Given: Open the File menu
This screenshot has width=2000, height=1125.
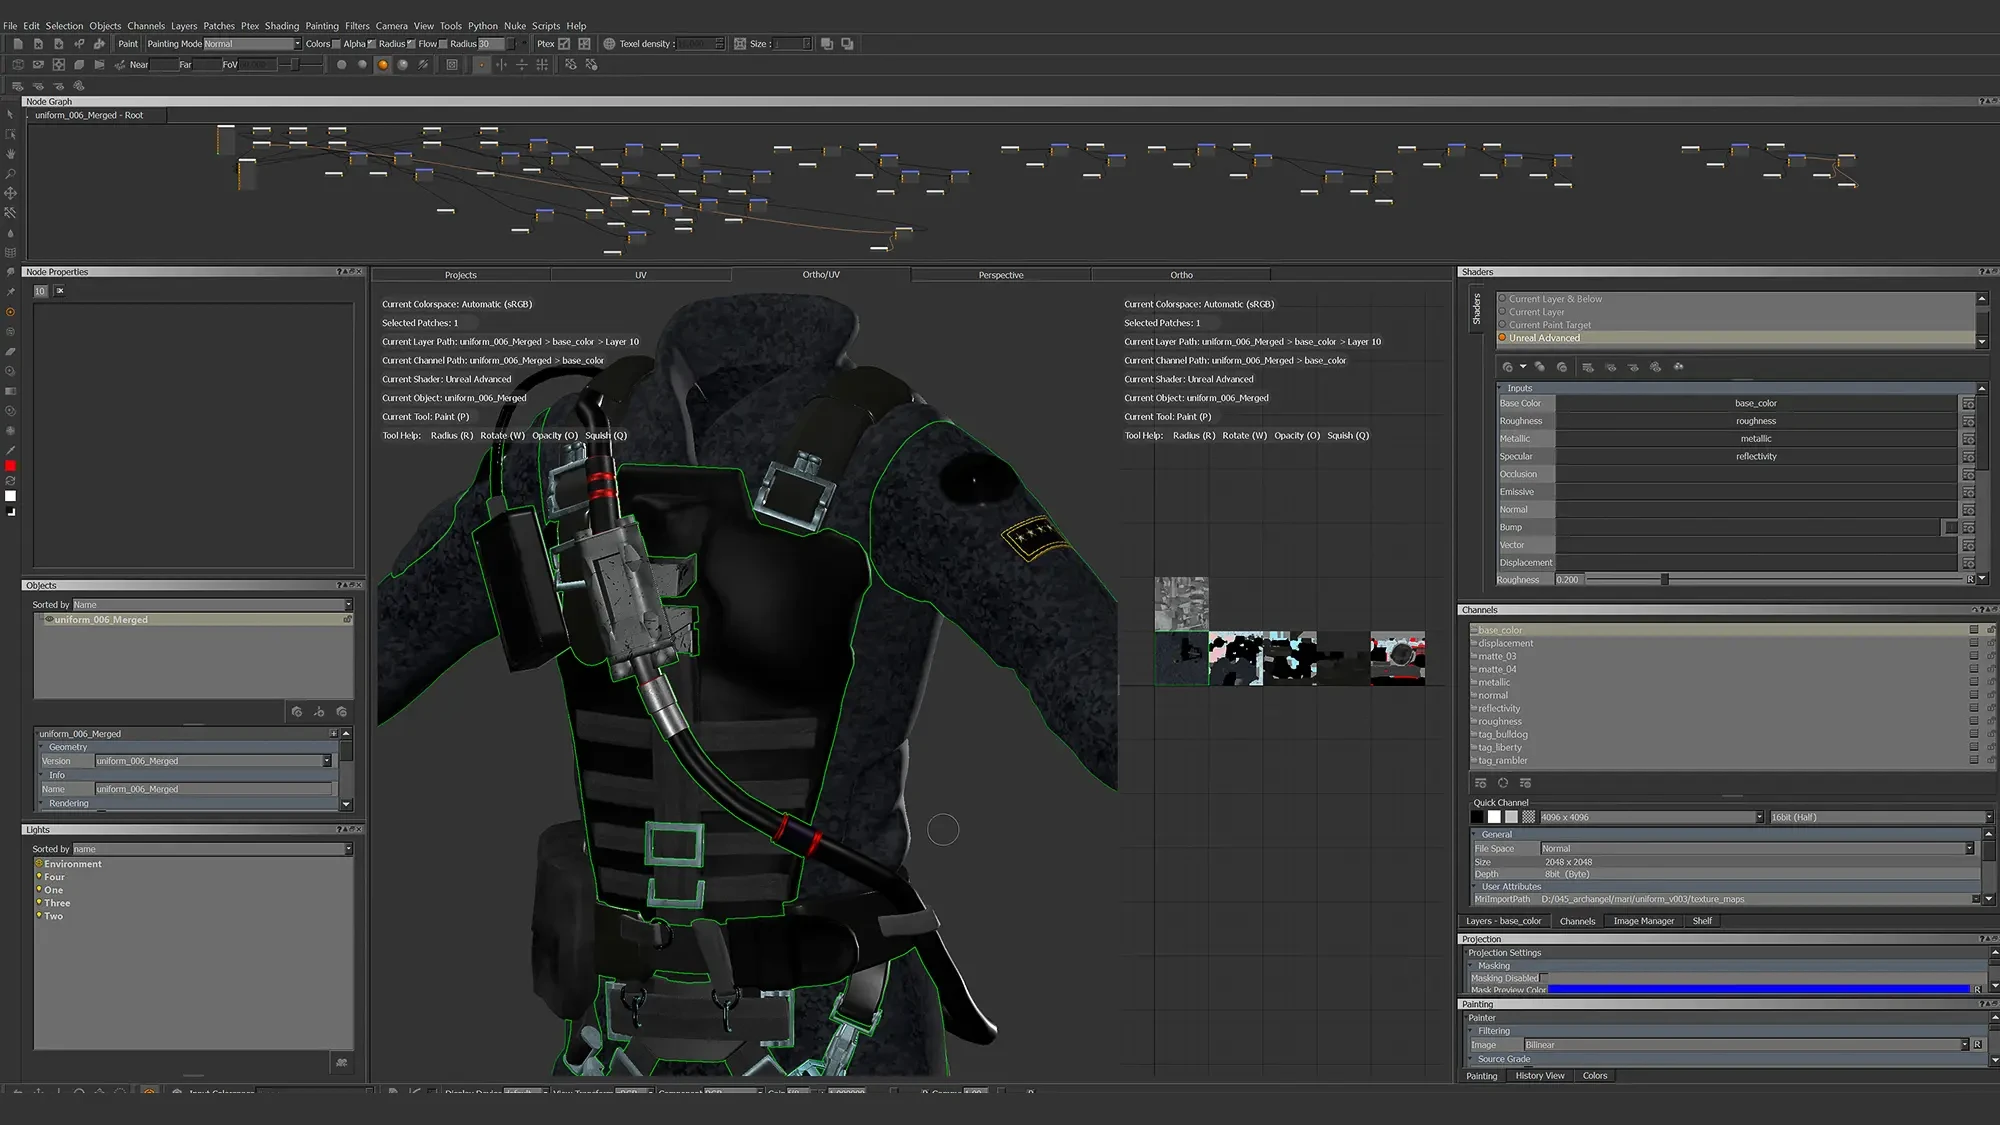Looking at the screenshot, I should coord(10,26).
